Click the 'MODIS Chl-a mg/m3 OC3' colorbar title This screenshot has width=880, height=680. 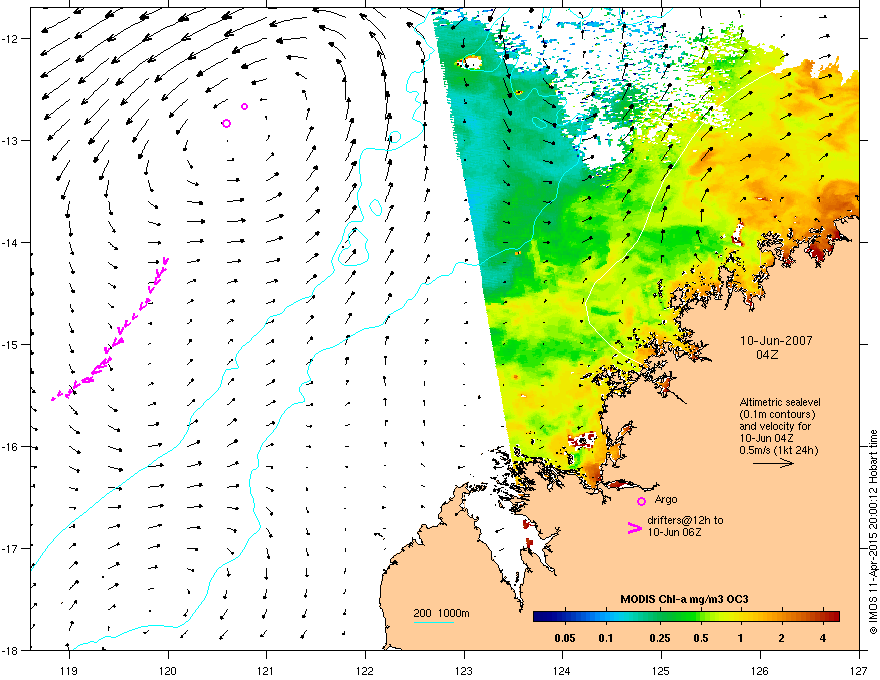(x=684, y=599)
